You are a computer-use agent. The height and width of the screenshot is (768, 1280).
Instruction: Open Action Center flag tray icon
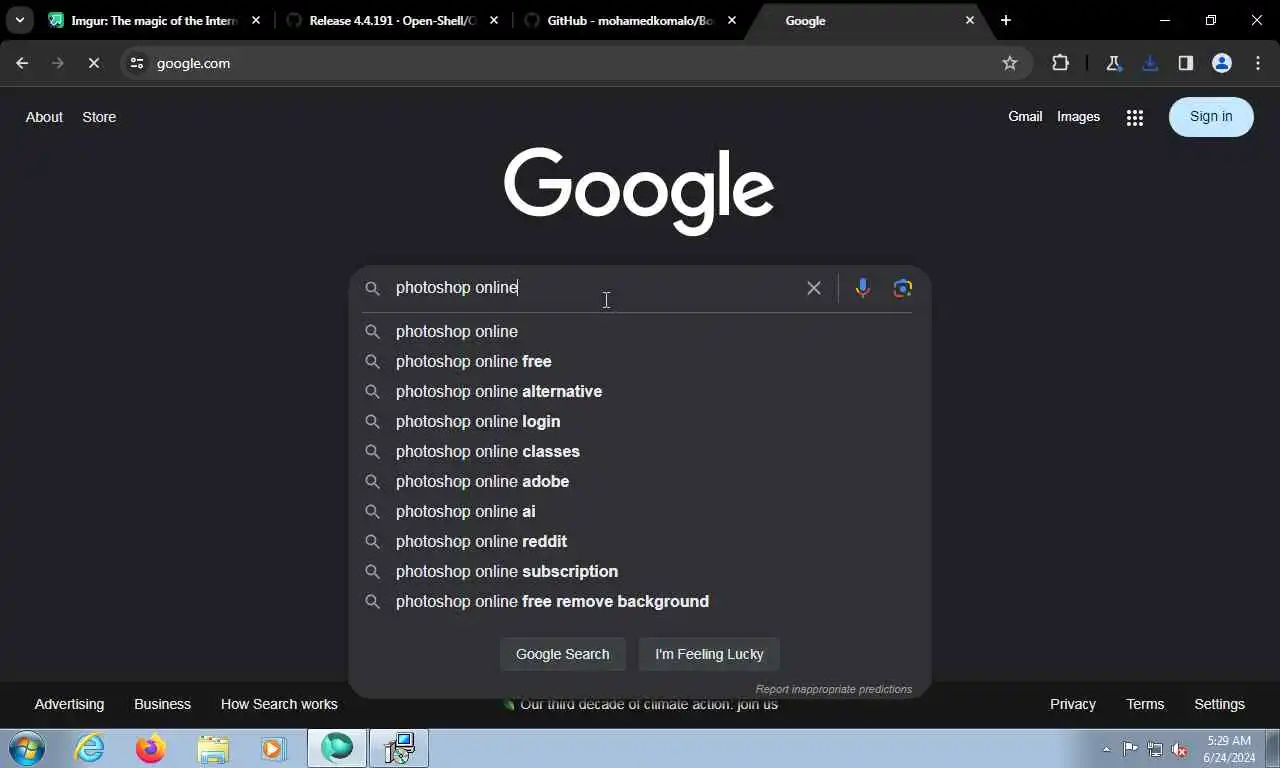pyautogui.click(x=1130, y=748)
